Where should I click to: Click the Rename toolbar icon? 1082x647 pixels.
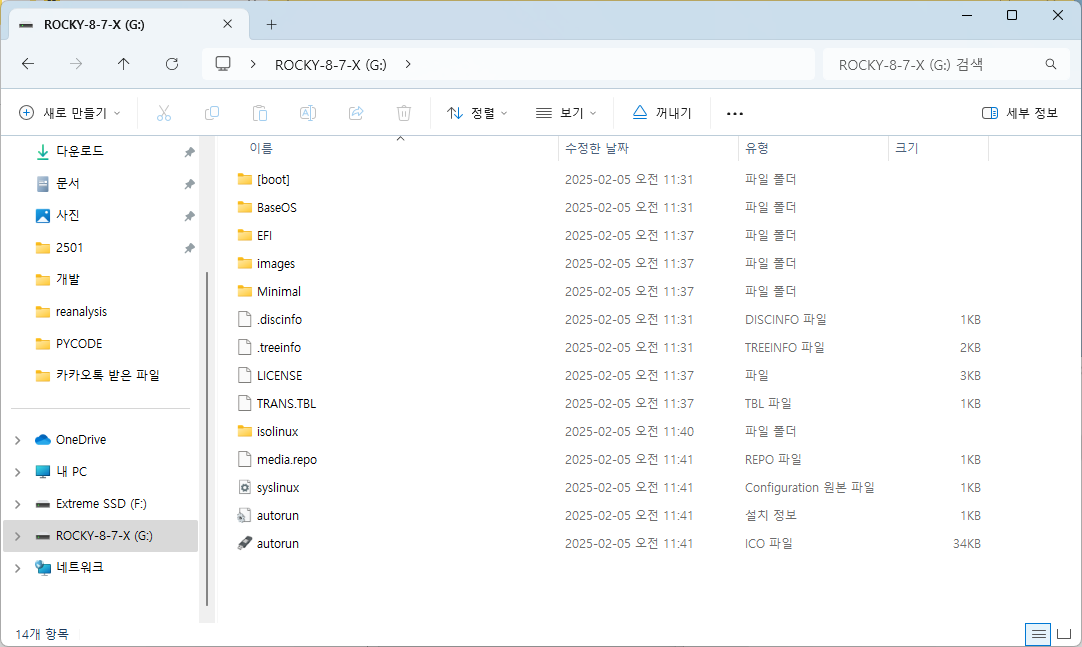pos(308,113)
